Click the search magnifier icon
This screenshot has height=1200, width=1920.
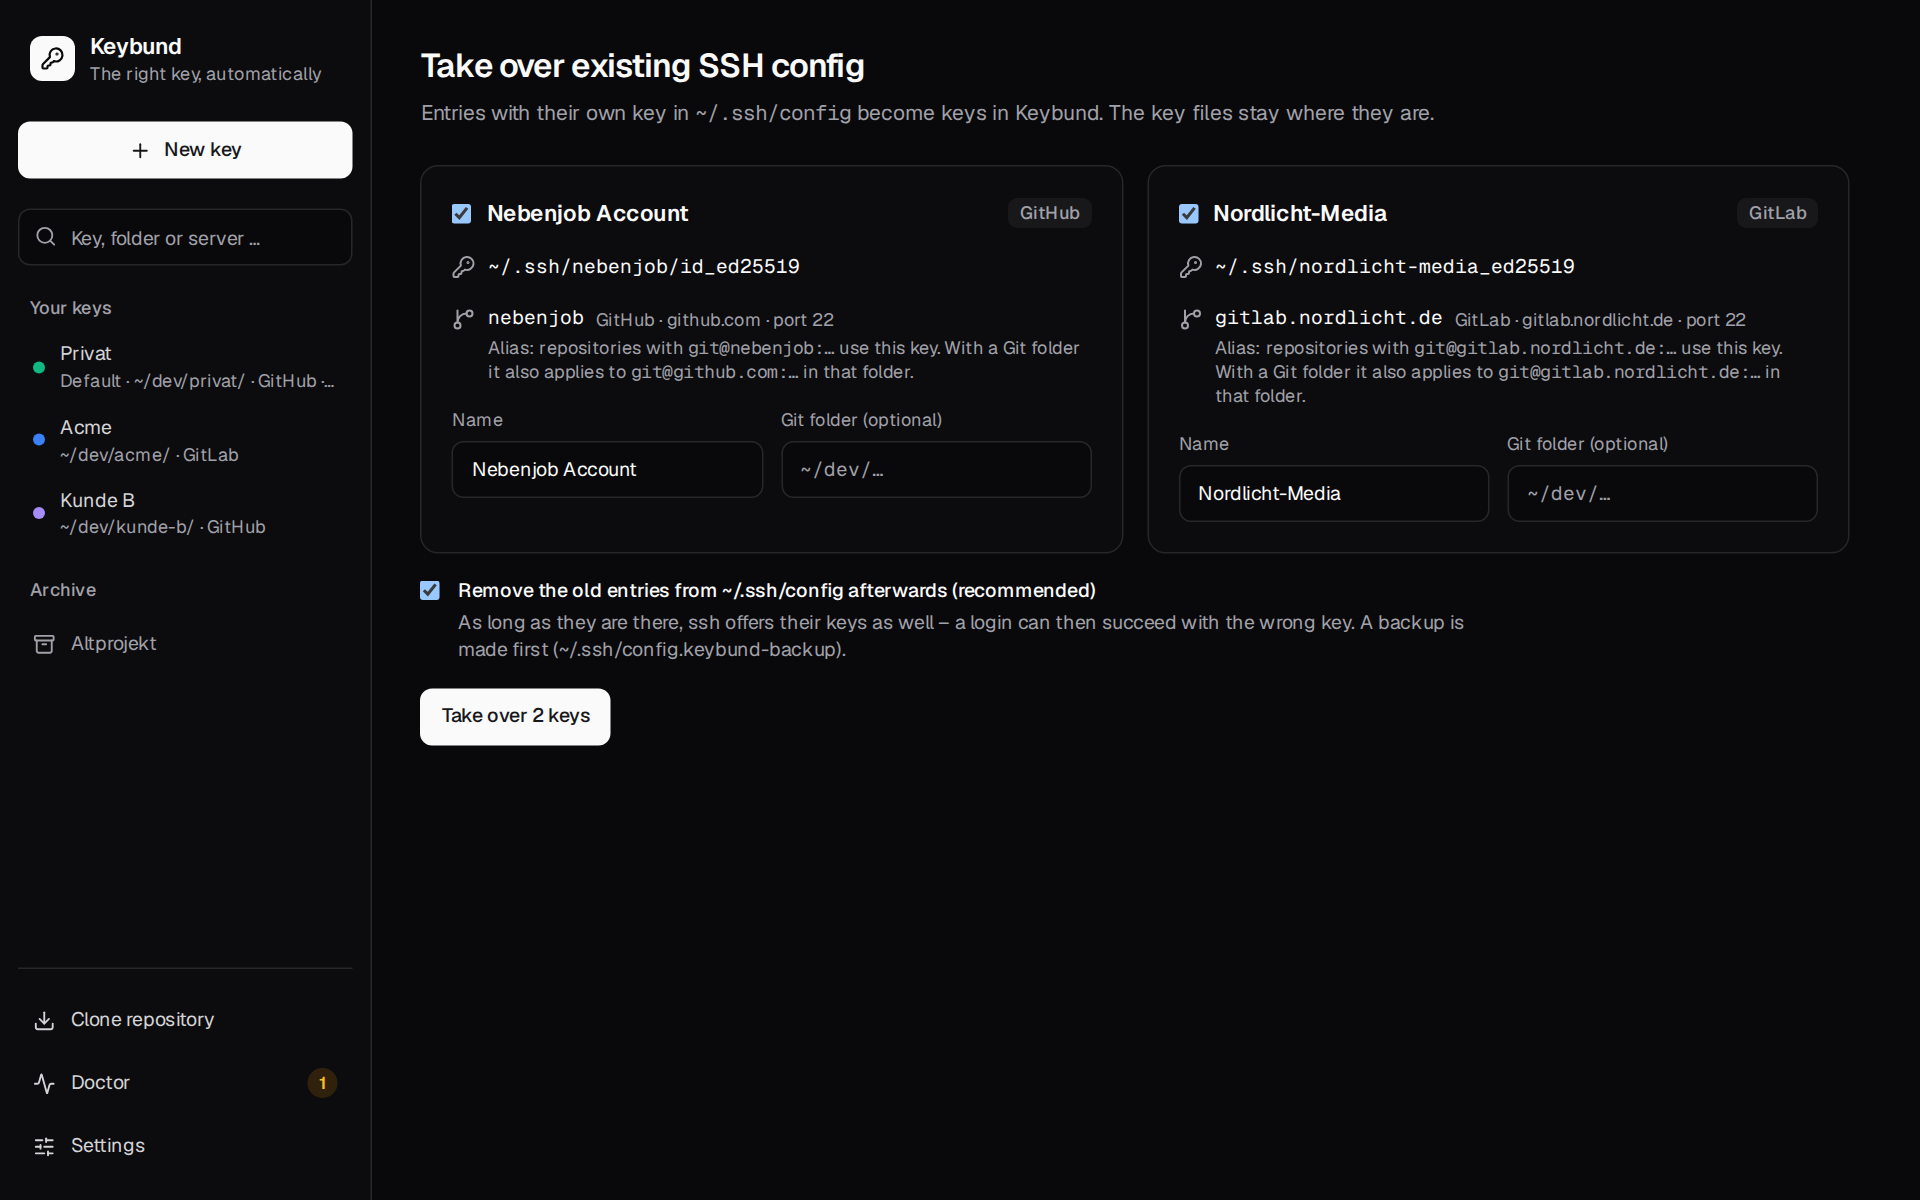(46, 237)
